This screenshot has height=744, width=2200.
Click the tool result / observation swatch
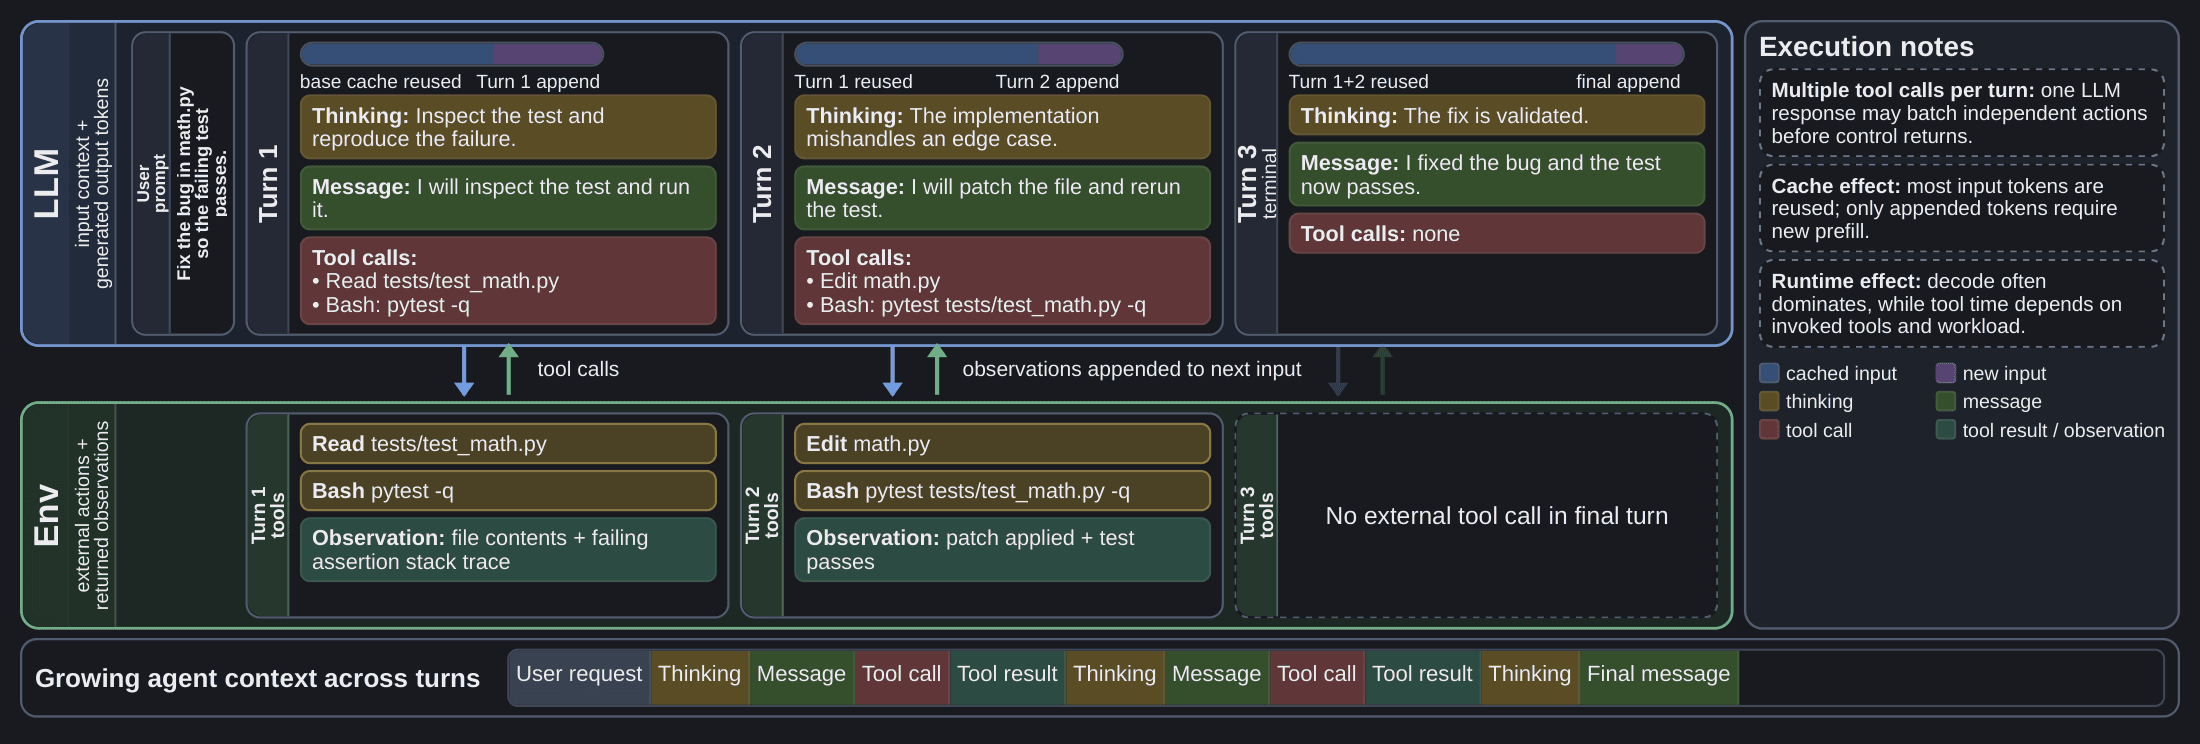pos(1945,430)
